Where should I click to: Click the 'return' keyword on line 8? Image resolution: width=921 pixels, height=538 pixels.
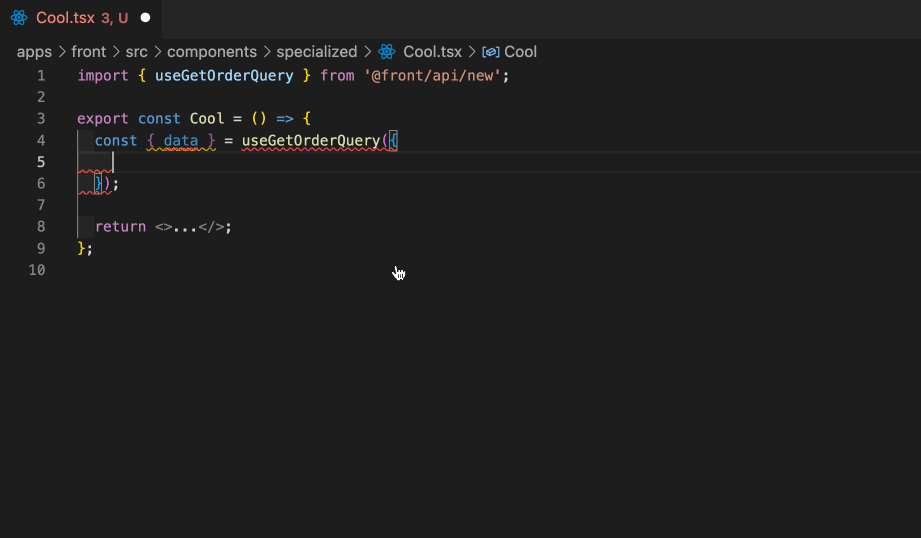tap(120, 227)
